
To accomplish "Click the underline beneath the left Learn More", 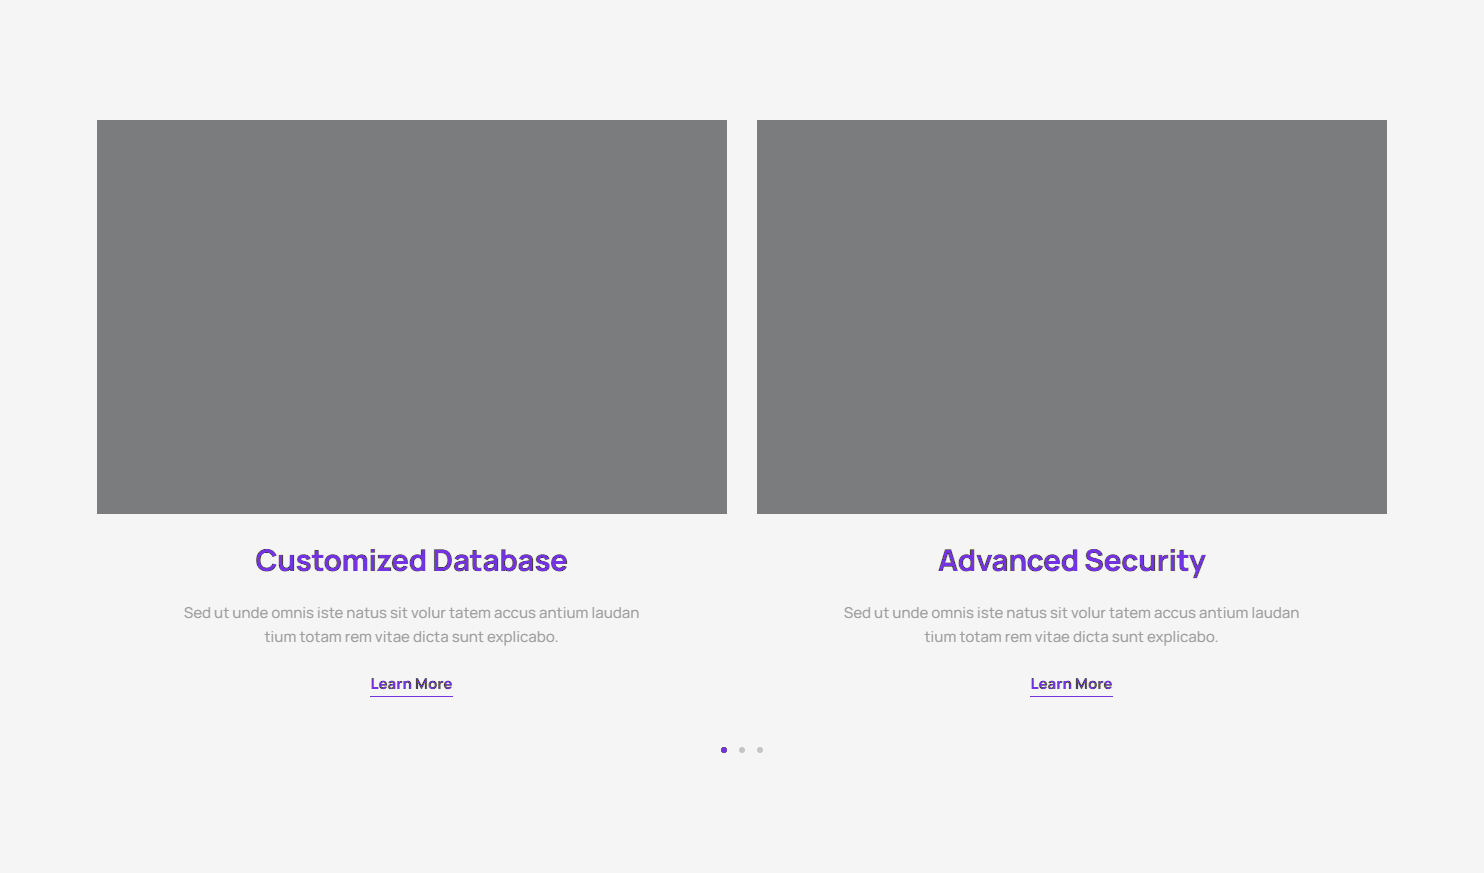I will [411, 696].
